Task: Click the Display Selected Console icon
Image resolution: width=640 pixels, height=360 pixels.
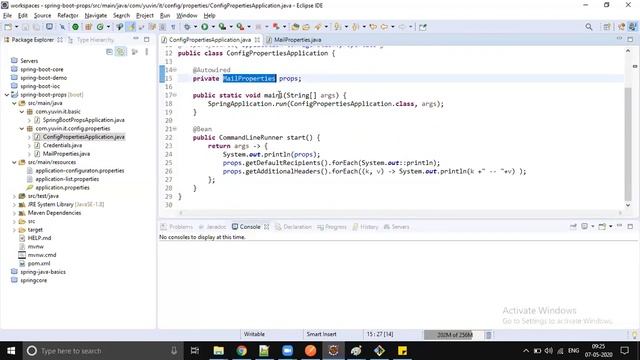Action: [x=584, y=227]
